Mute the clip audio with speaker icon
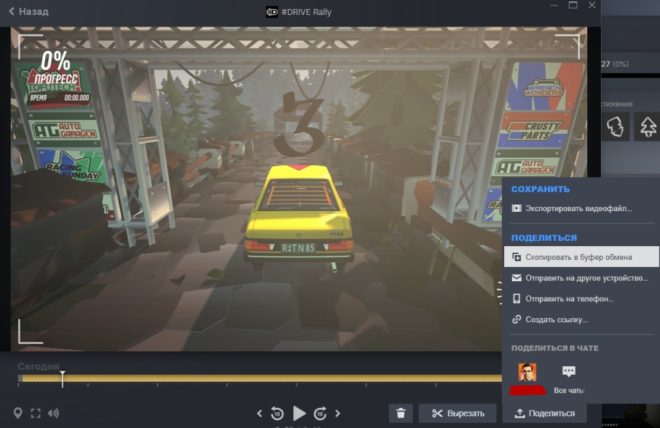 point(53,413)
